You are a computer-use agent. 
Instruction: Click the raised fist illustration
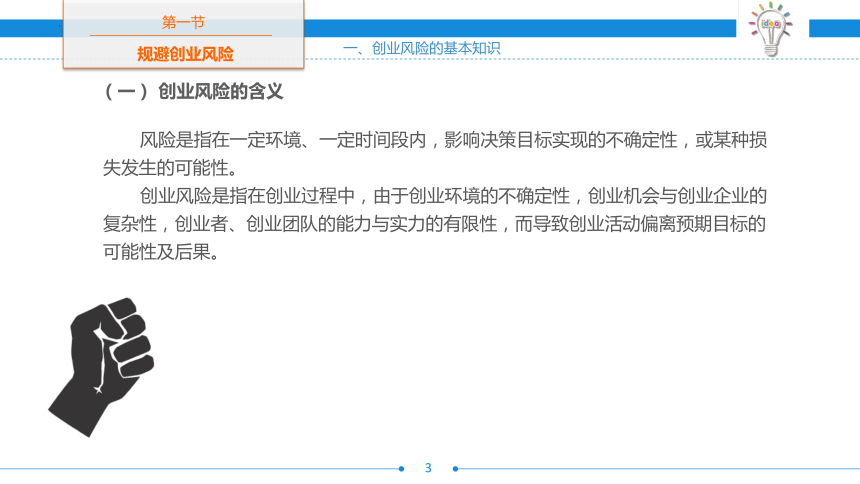101,367
